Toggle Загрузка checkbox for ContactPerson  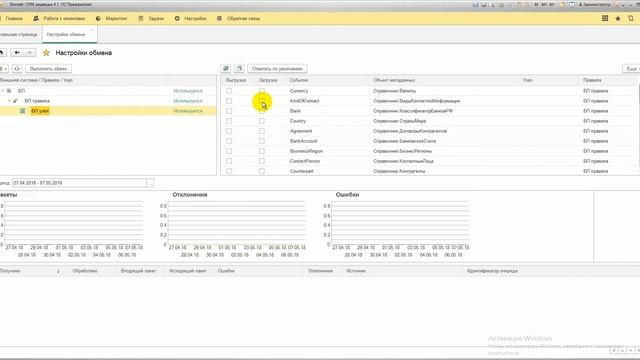point(262,161)
